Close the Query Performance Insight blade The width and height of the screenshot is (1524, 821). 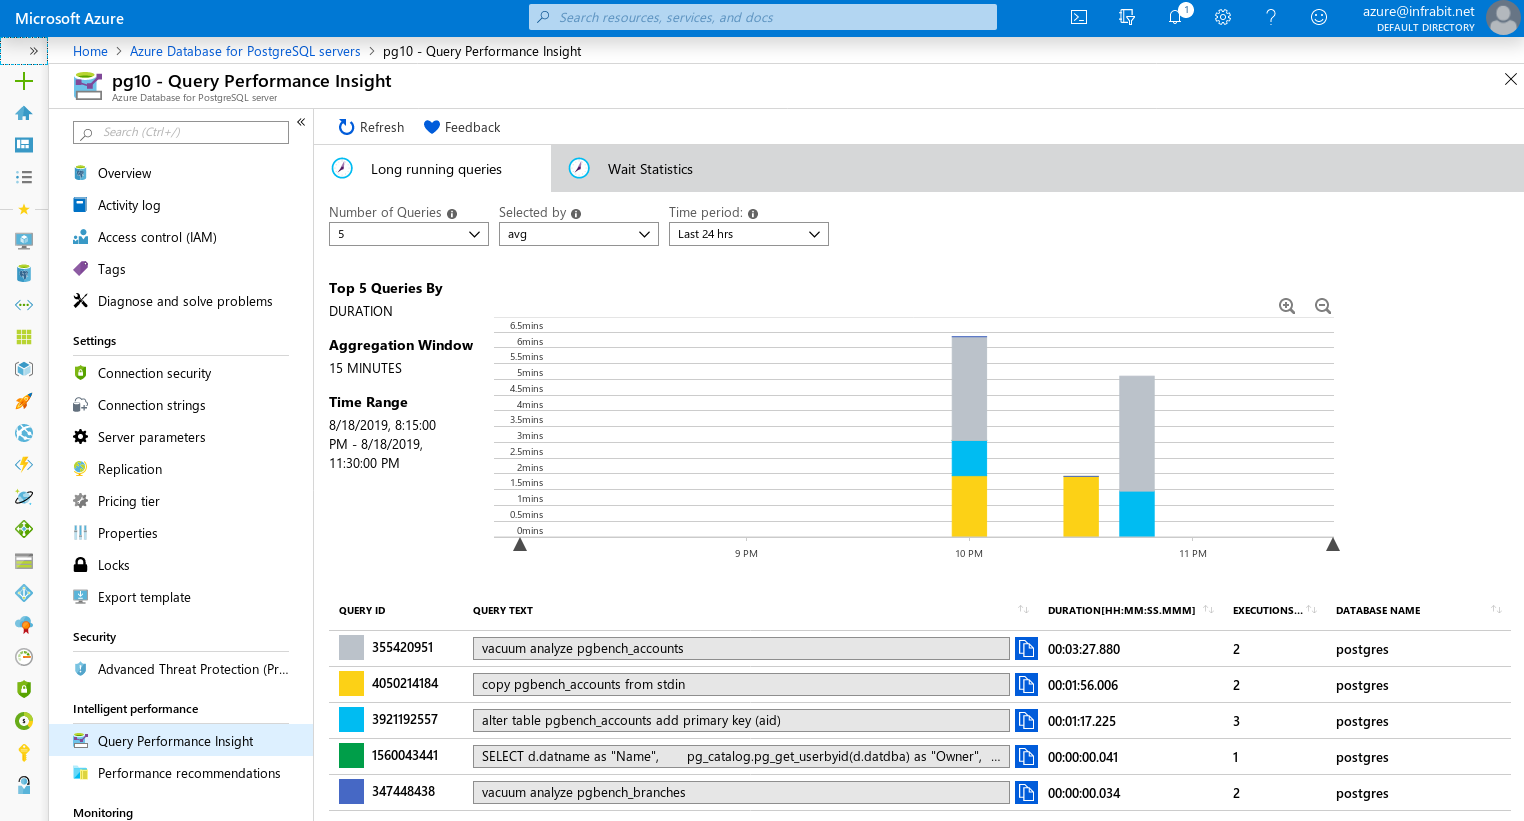click(1511, 79)
